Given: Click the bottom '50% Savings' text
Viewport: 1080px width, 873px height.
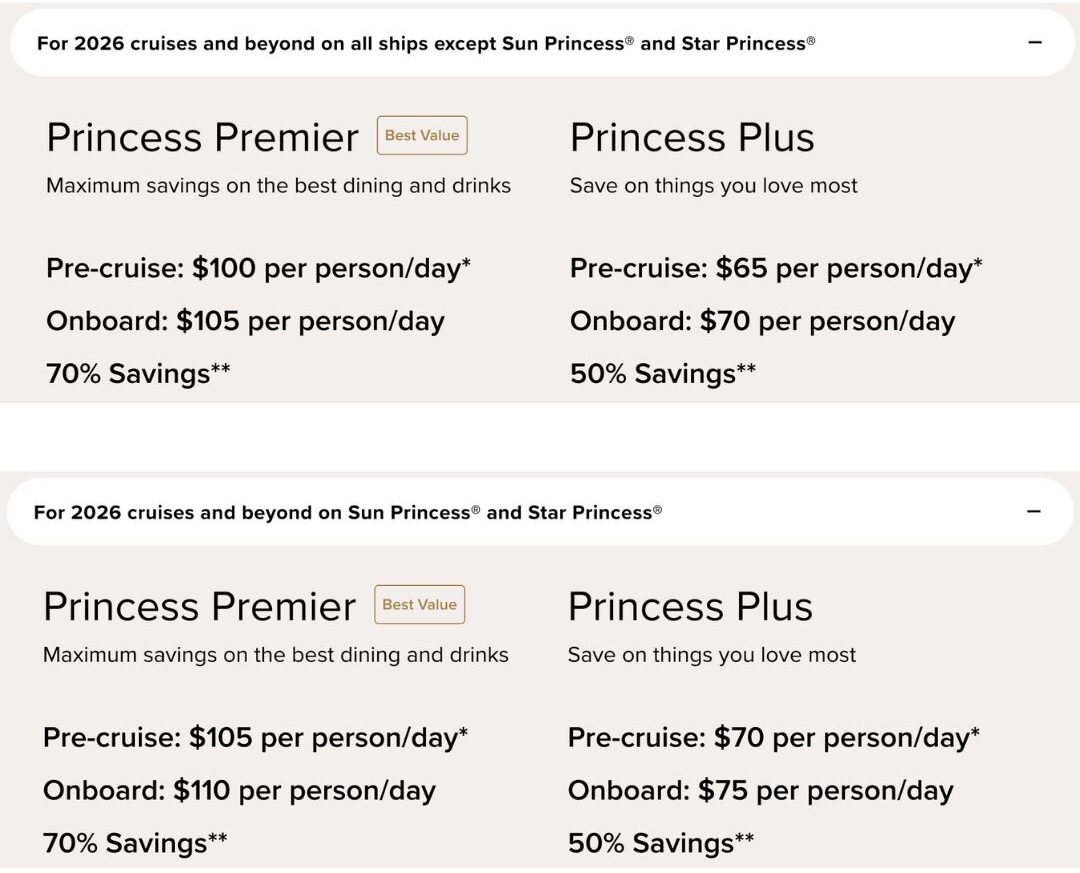Looking at the screenshot, I should pos(661,843).
